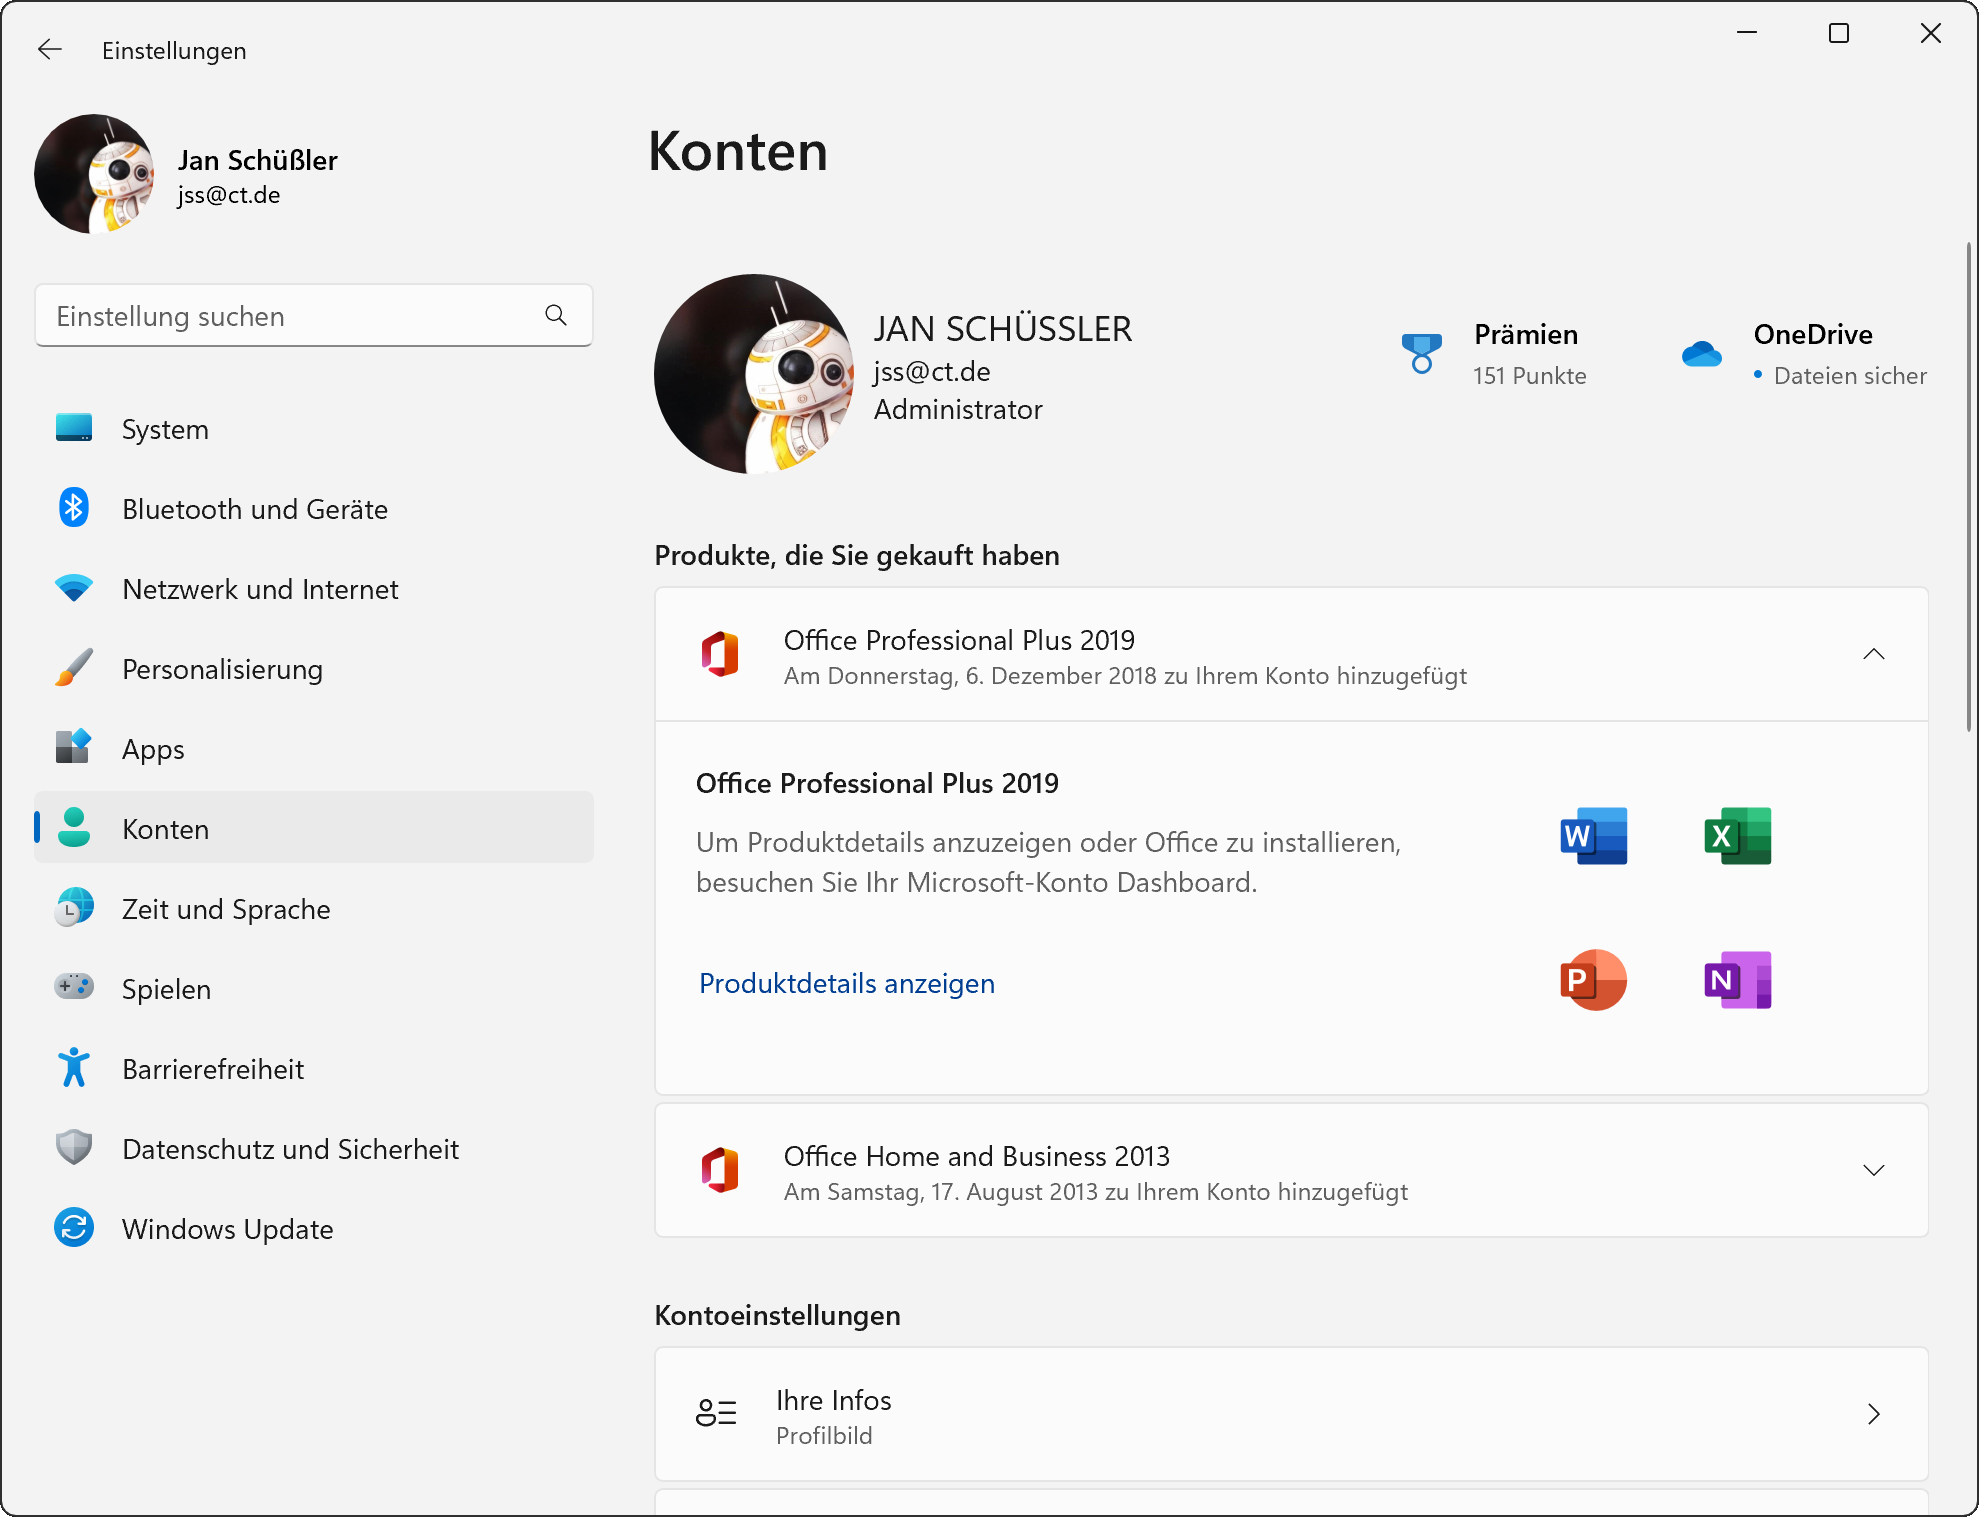Screen dimensions: 1979x1517
Task: Open Bluetooth und Geräte settings
Action: click(254, 509)
